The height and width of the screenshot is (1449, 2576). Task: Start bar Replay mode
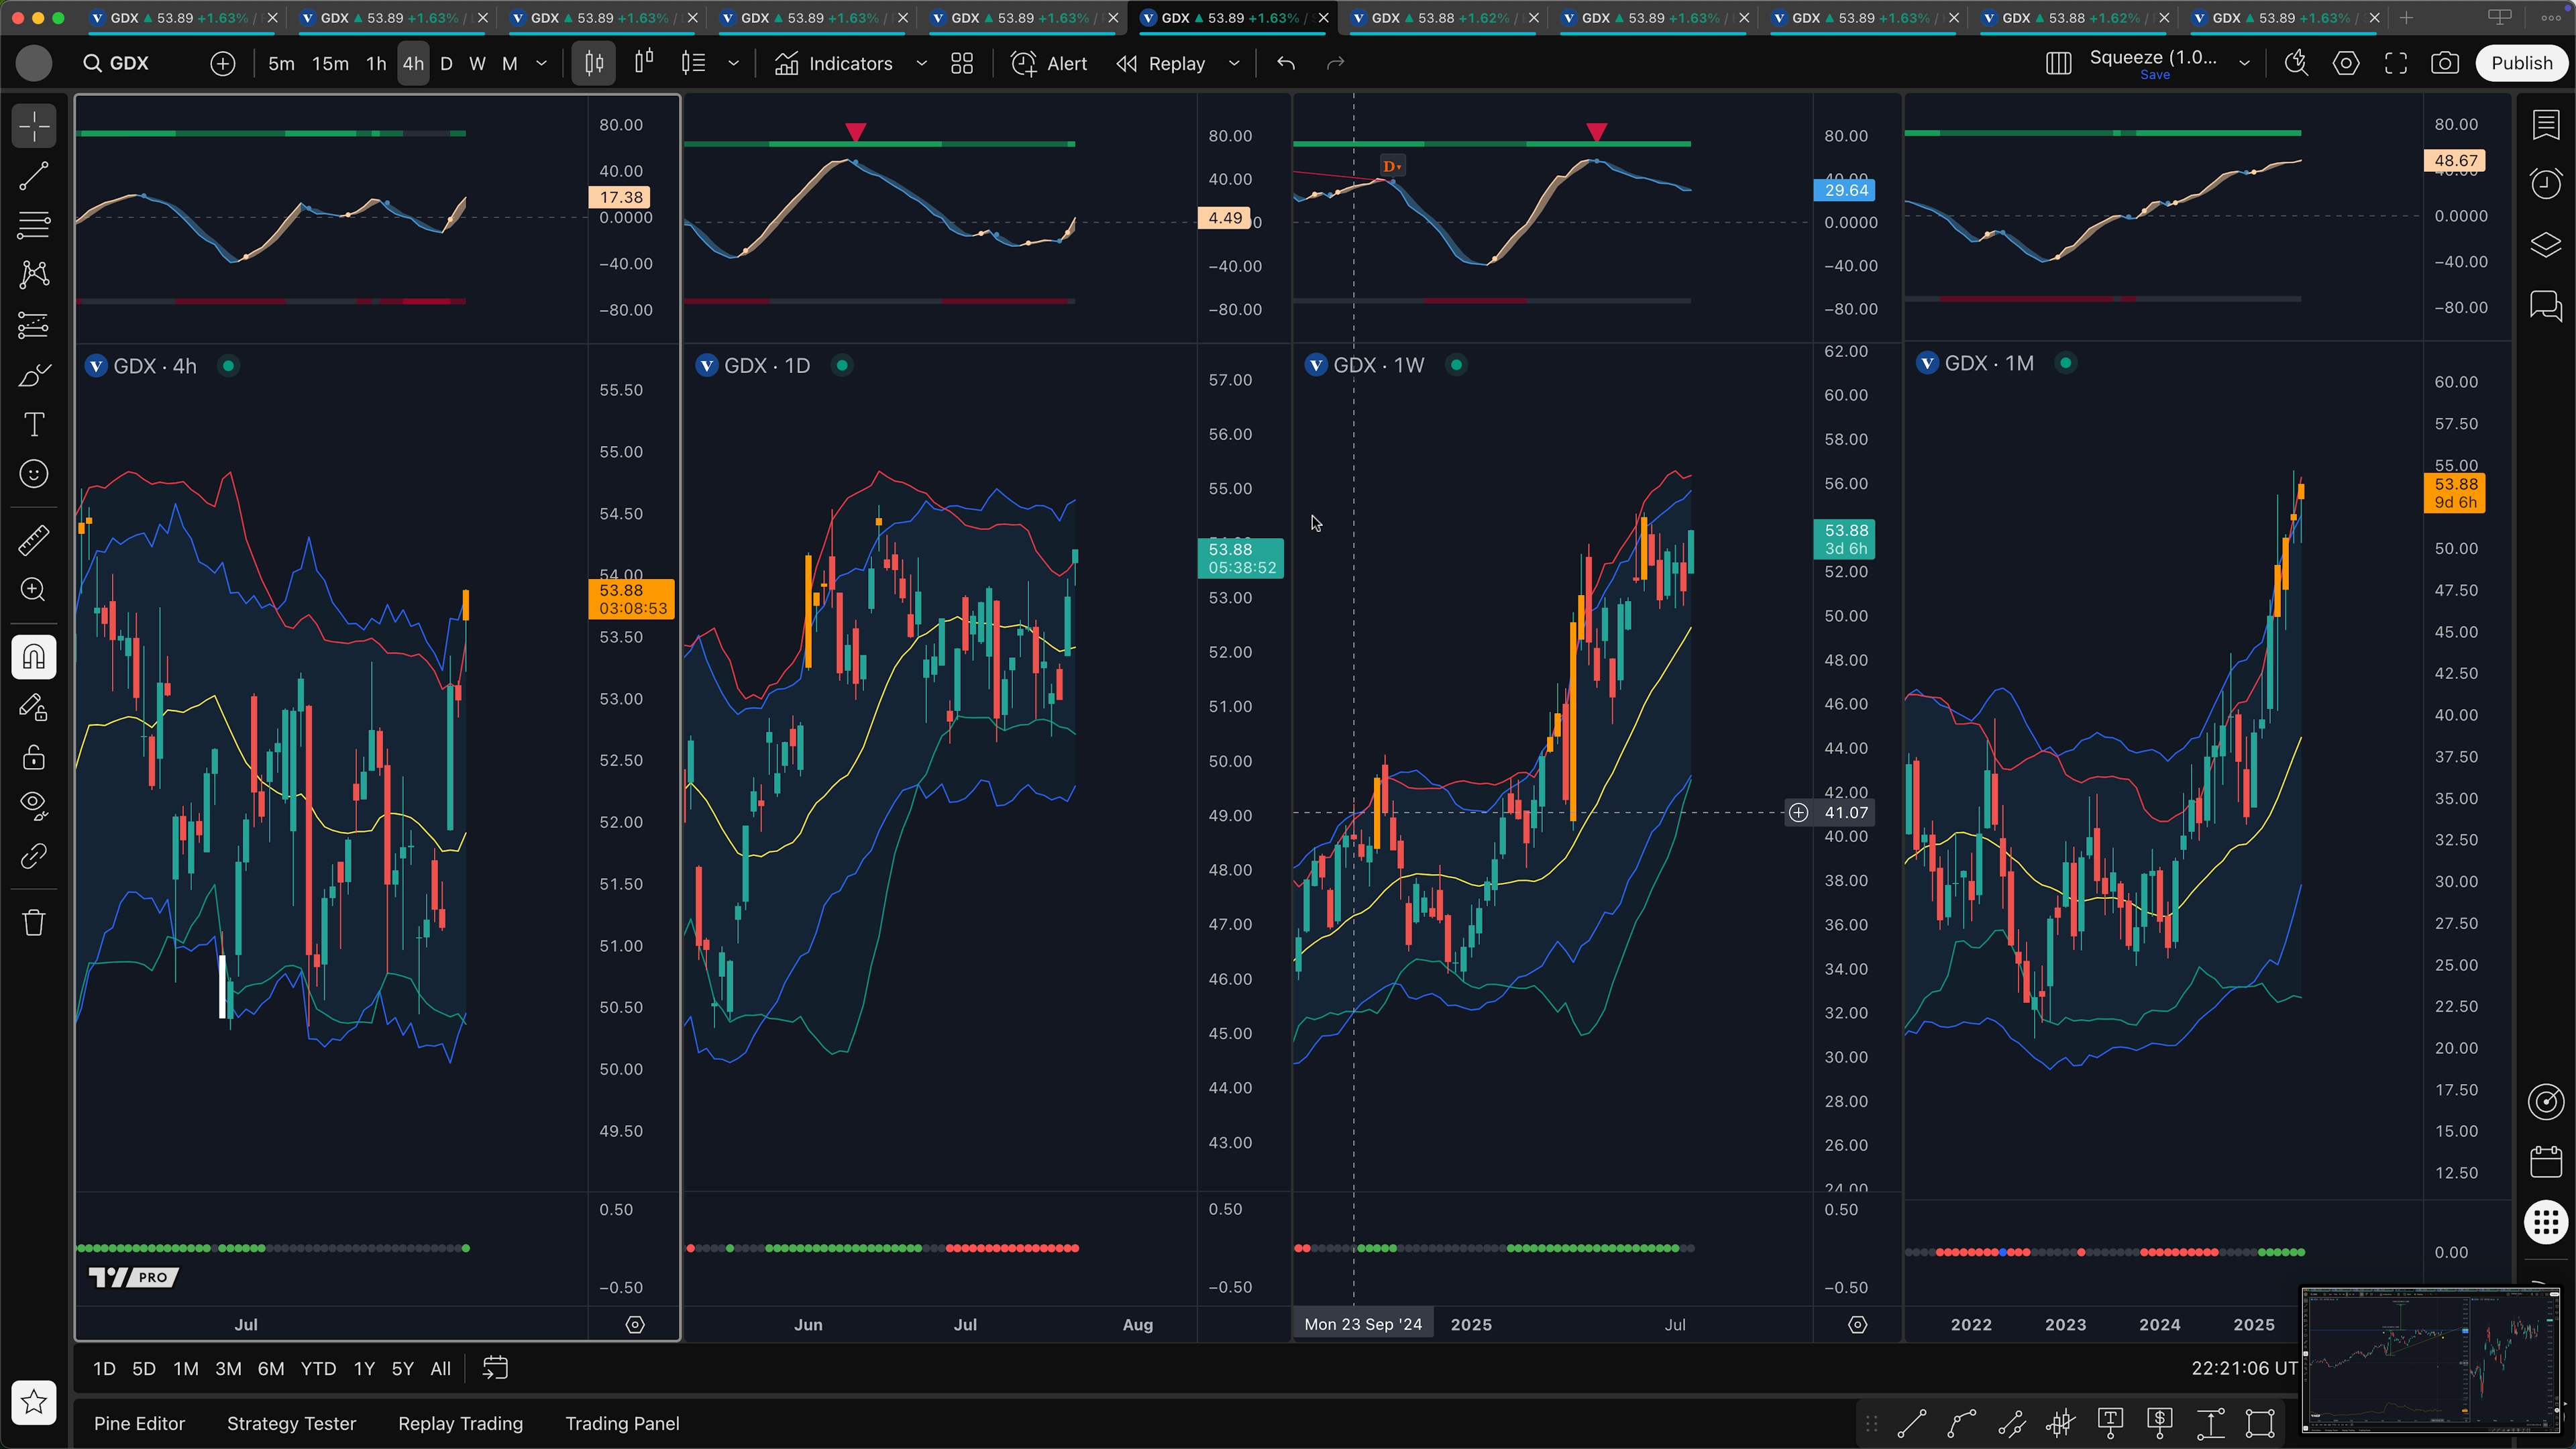(1161, 64)
